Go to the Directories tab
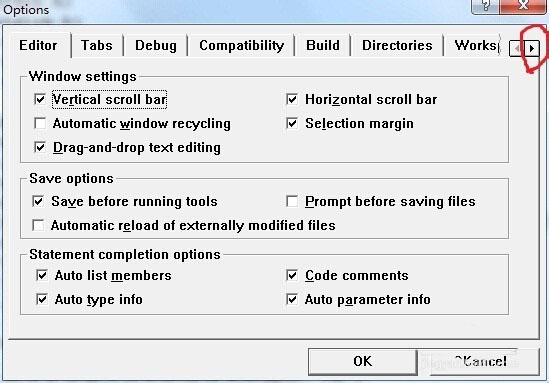549x383 pixels. point(397,46)
